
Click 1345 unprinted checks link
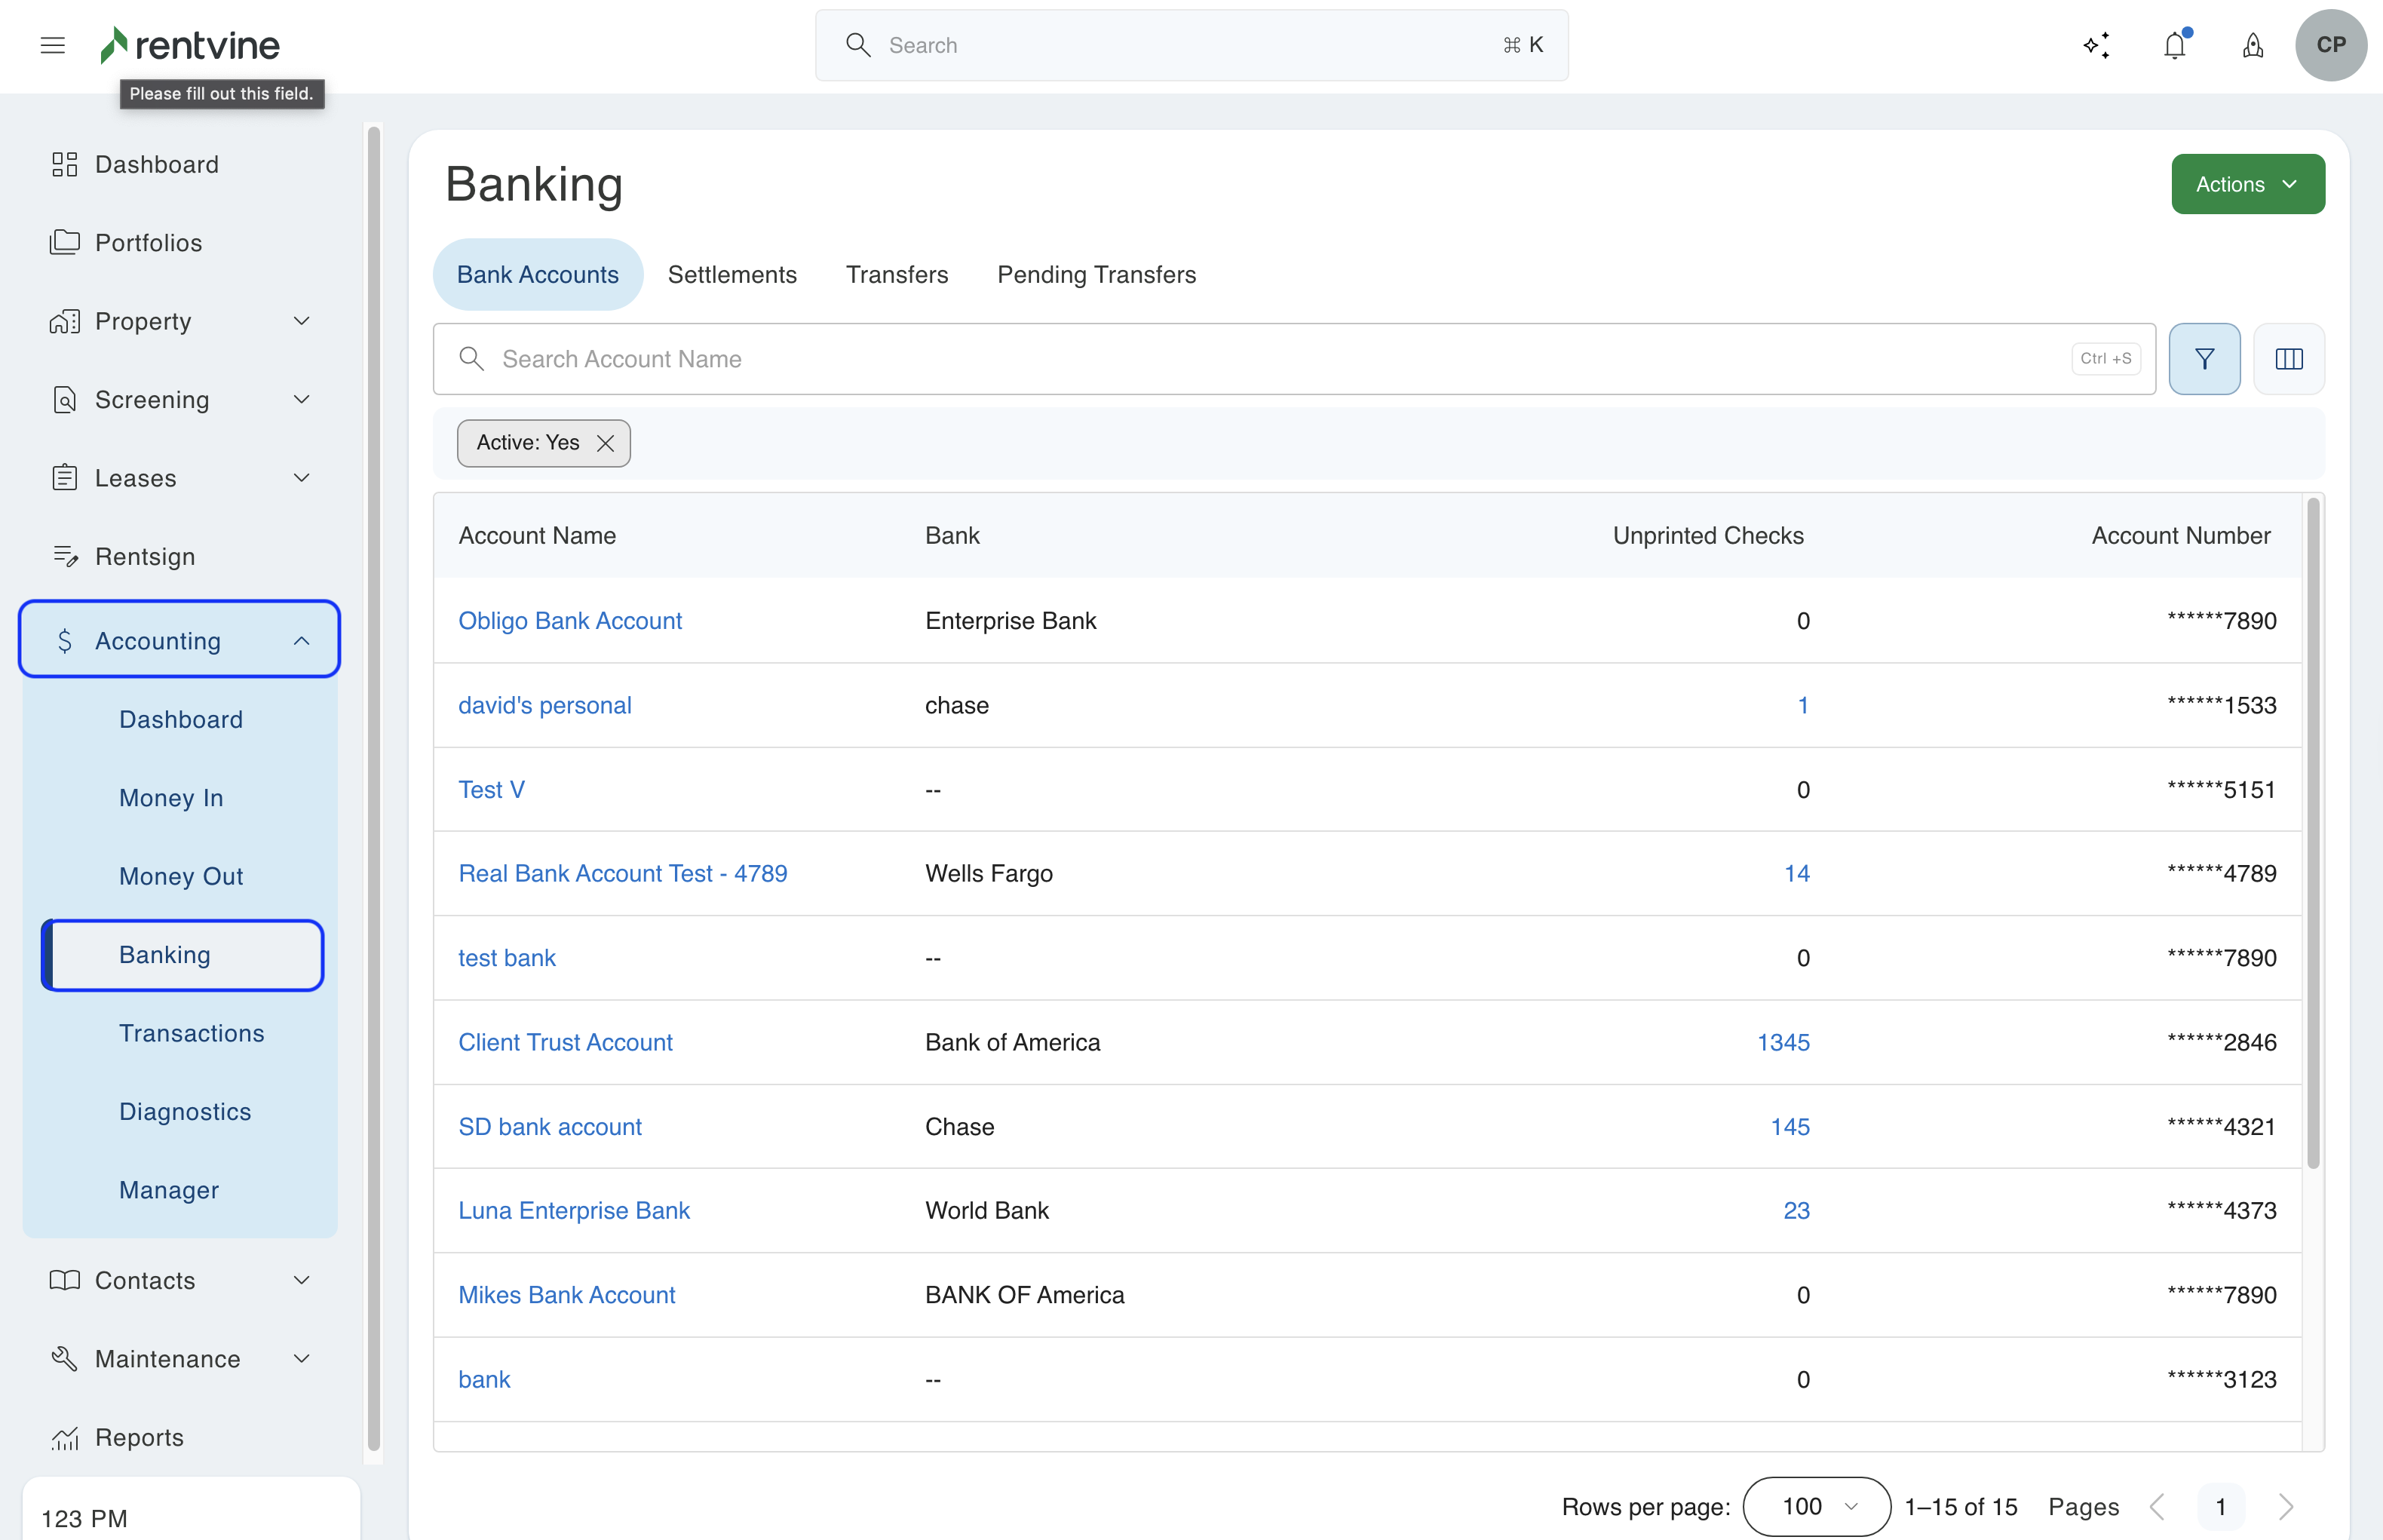pos(1783,1042)
